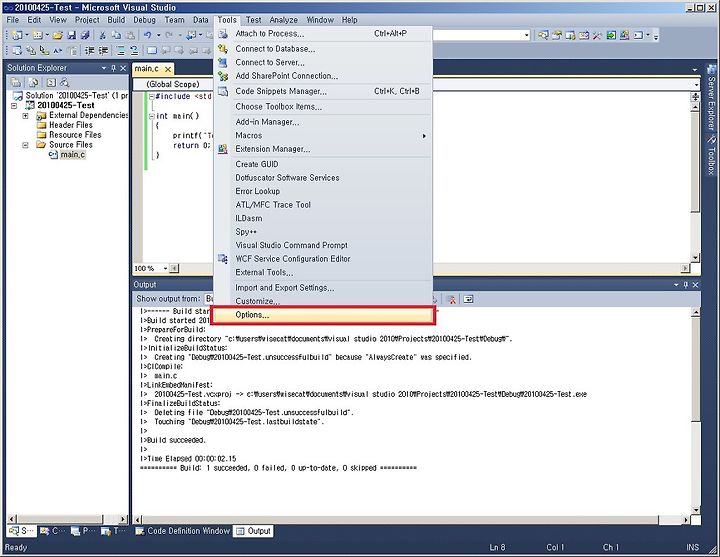The width and height of the screenshot is (720, 557).
Task: Open the Macros submenu
Action: [323, 135]
